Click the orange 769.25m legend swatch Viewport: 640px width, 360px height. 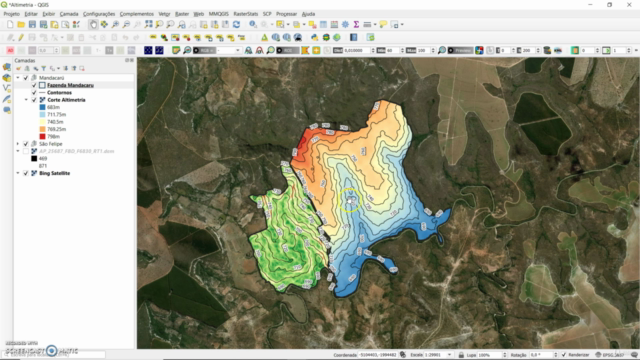42,129
